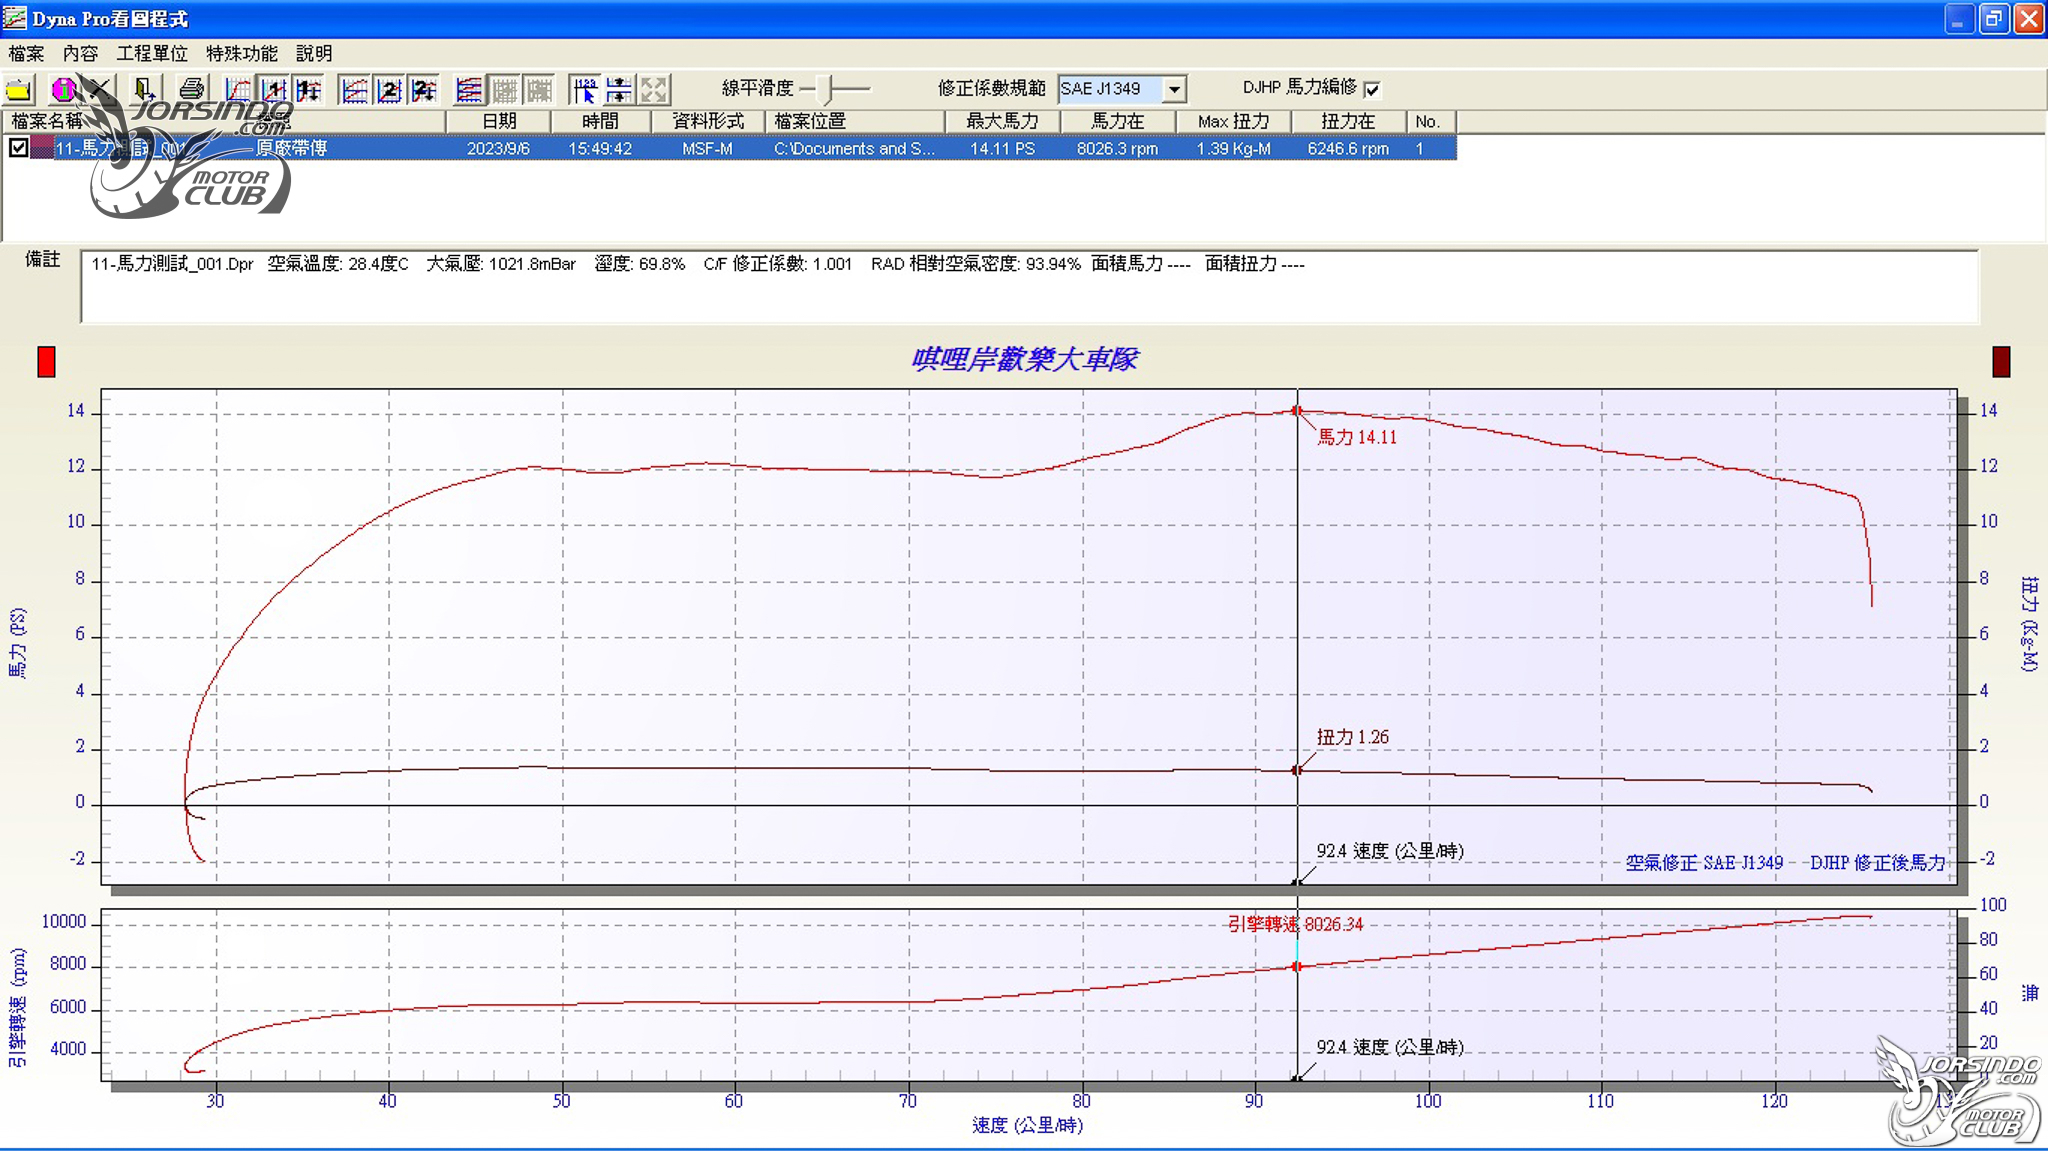The width and height of the screenshot is (2048, 1151).
Task: Uncheck the 11-馬力測試 file row checkbox
Action: (18, 148)
